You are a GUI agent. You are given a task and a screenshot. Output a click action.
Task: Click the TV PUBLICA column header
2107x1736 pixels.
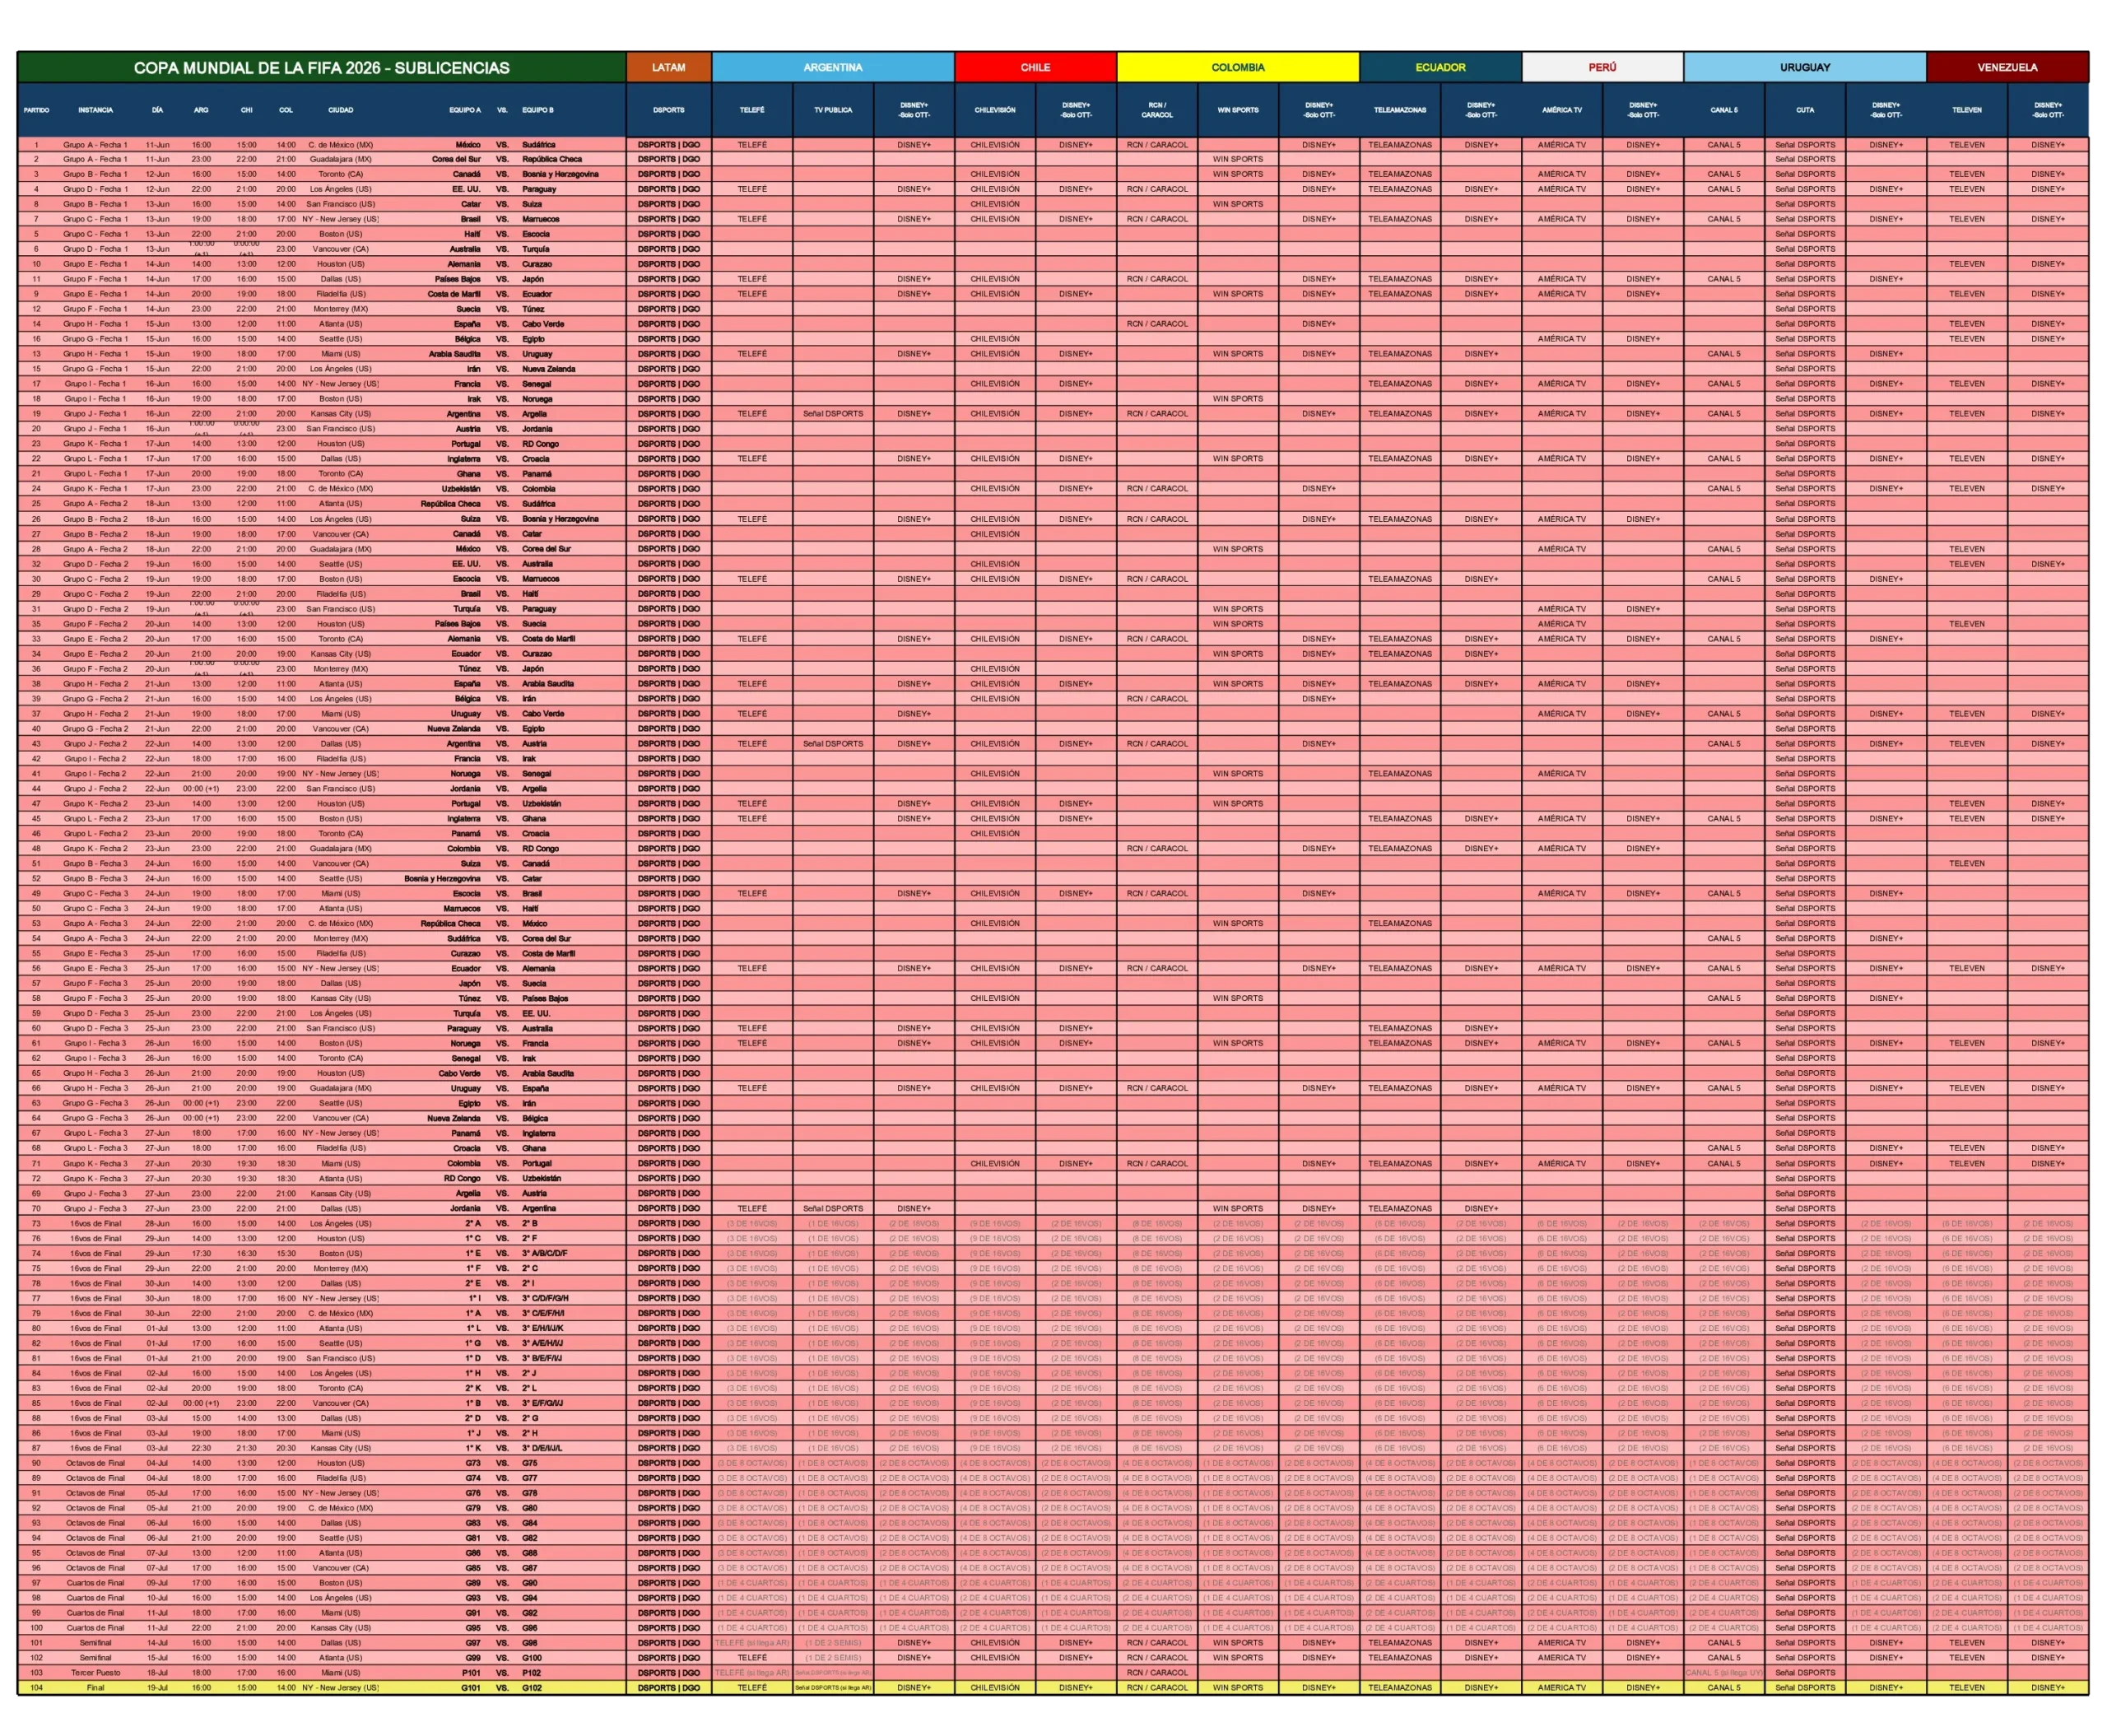[x=833, y=110]
